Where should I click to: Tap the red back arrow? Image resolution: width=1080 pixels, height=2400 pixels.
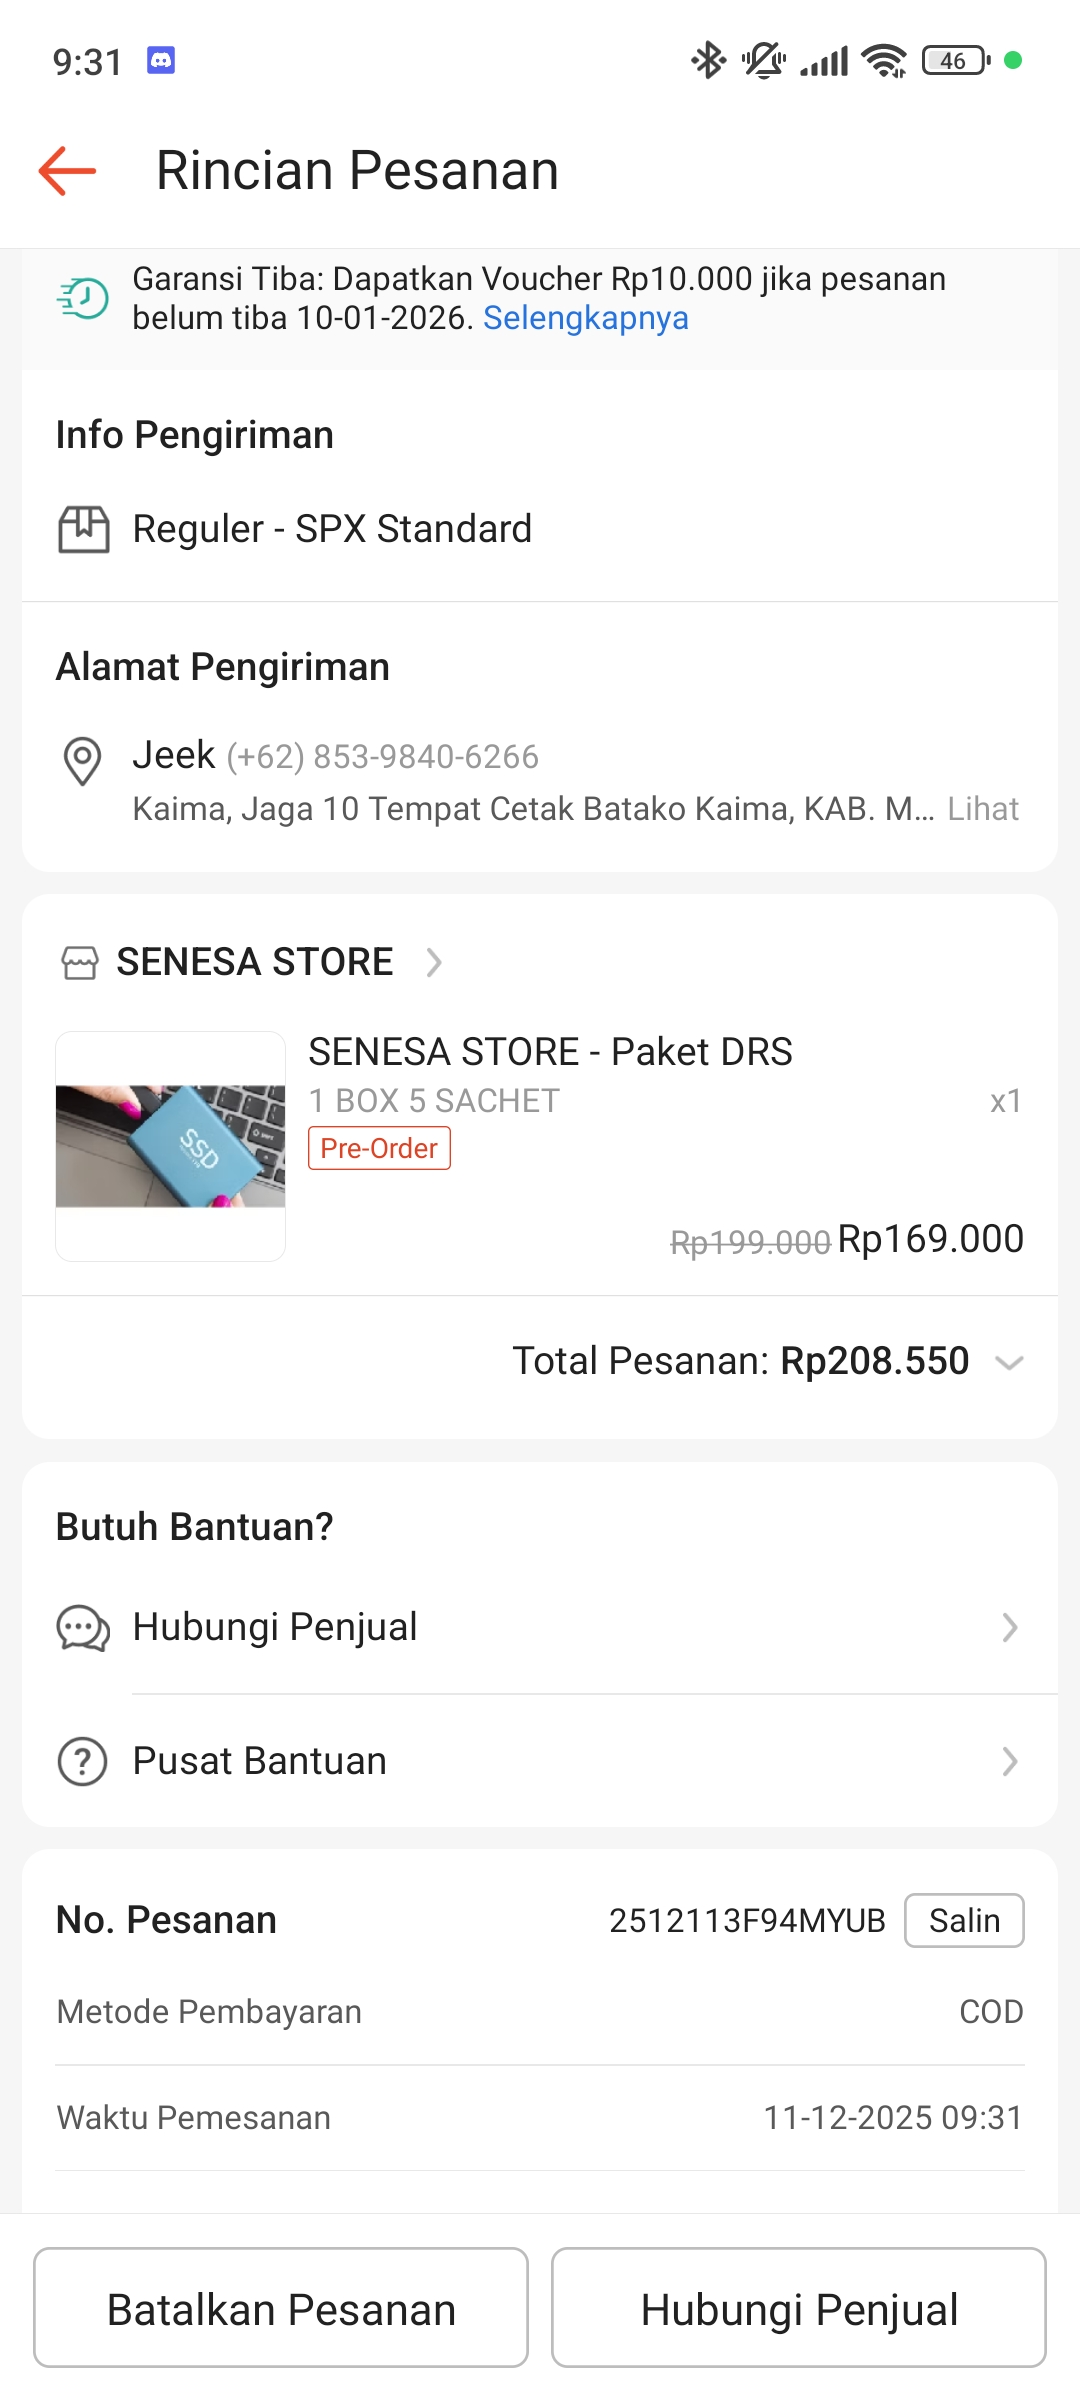[67, 171]
